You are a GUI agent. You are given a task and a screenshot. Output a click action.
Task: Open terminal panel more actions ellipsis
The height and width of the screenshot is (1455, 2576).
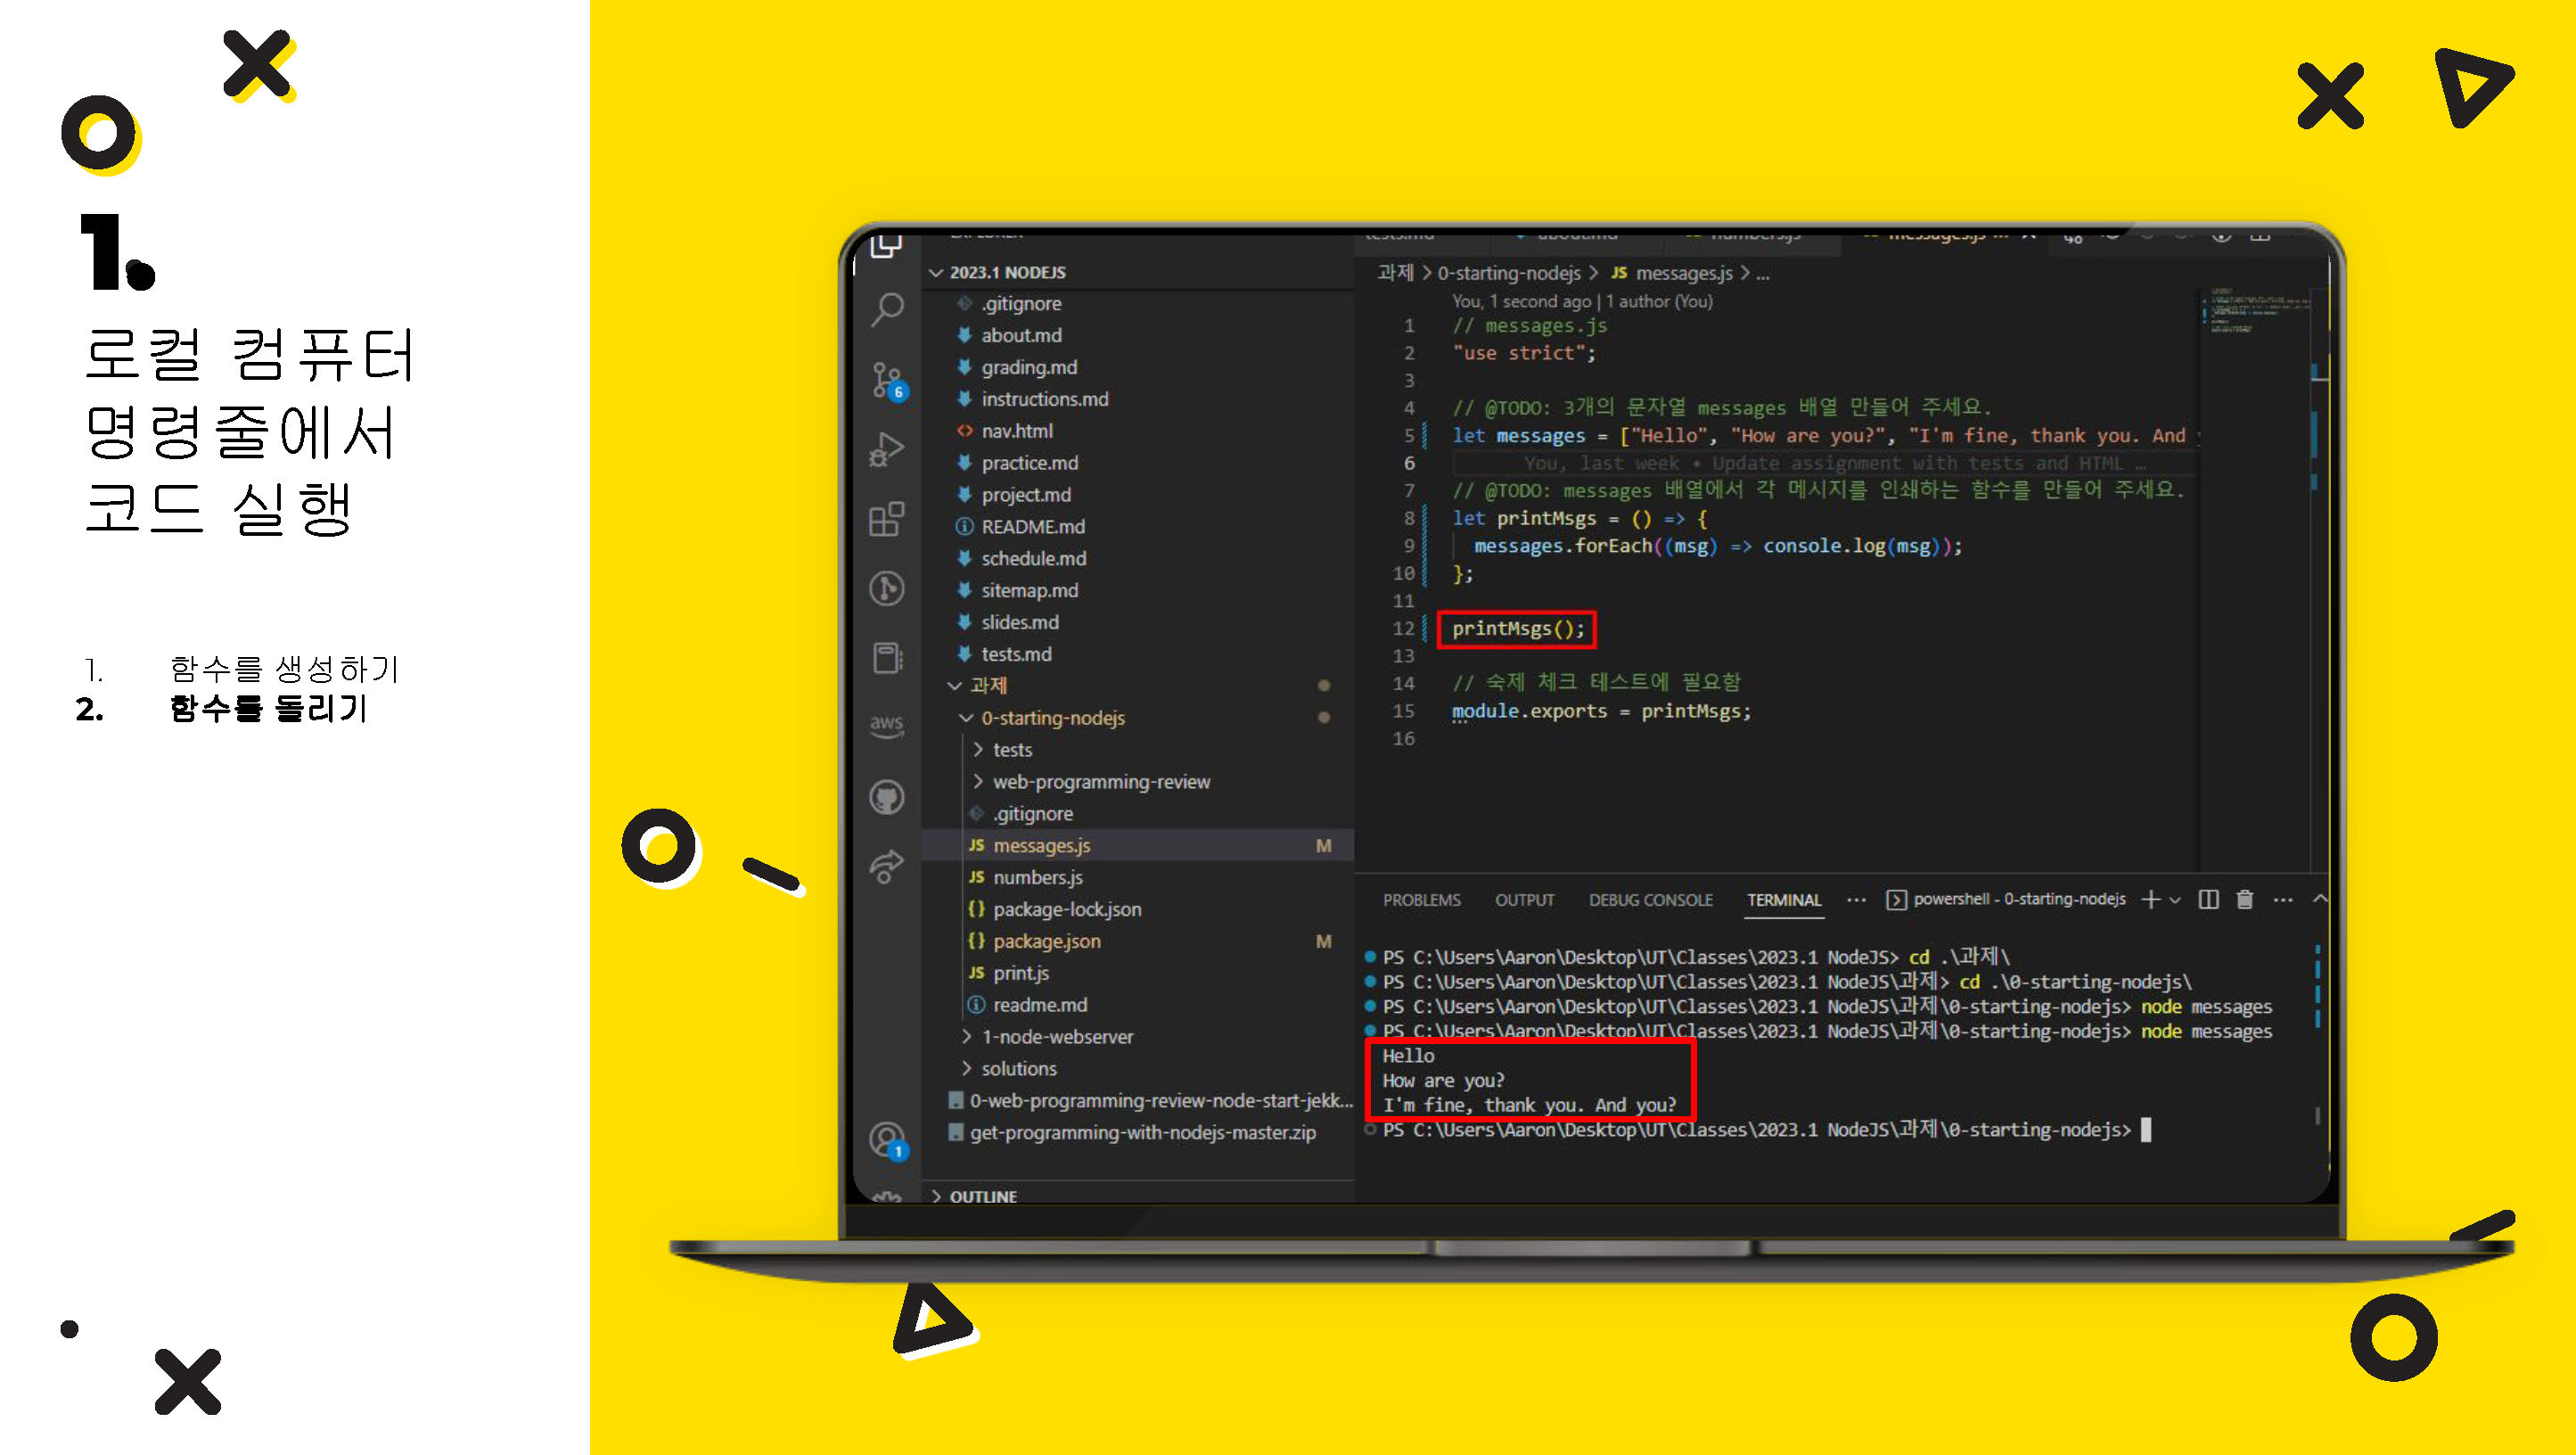(x=2283, y=900)
